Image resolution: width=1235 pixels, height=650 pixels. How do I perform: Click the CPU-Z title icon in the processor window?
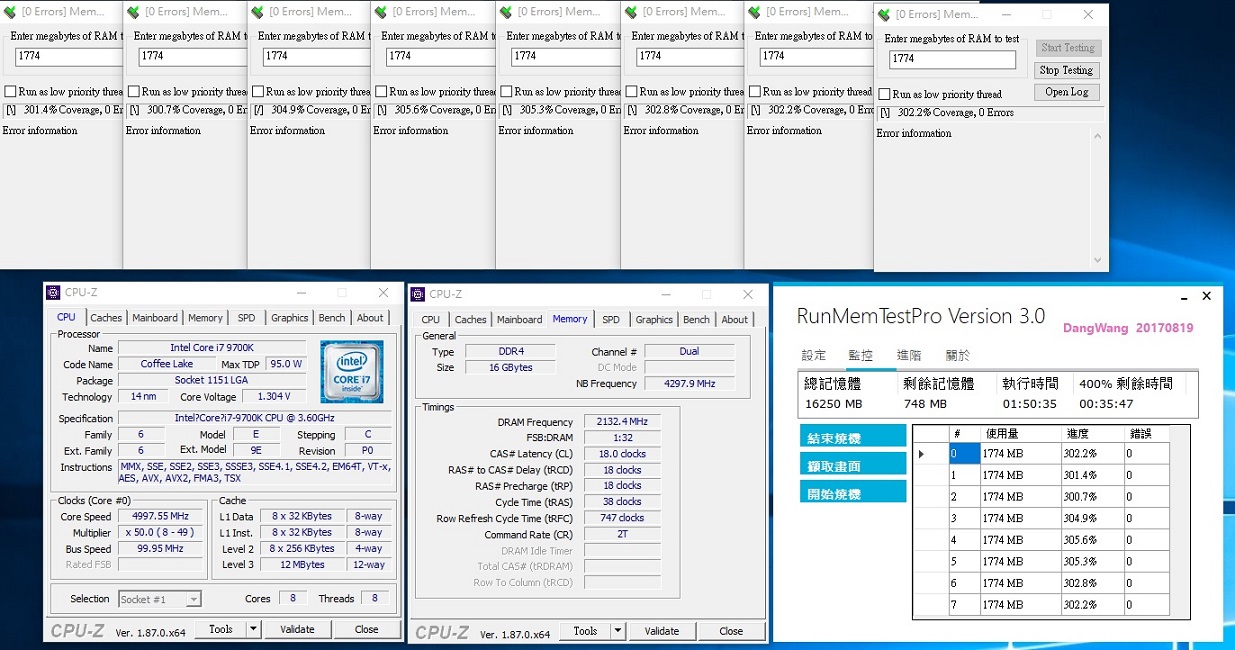coord(54,293)
